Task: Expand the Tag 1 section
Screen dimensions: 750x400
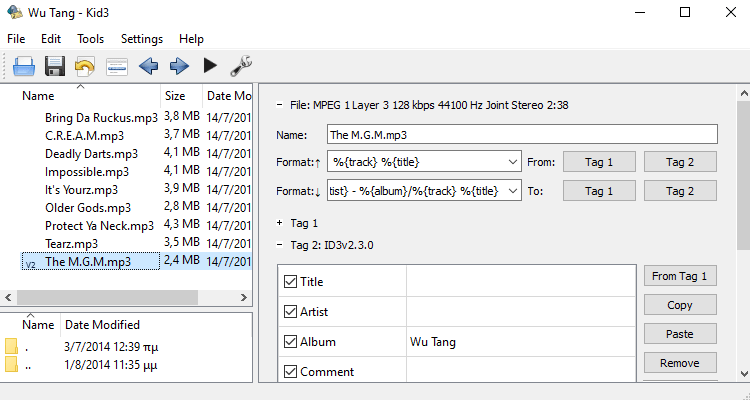Action: [280, 223]
